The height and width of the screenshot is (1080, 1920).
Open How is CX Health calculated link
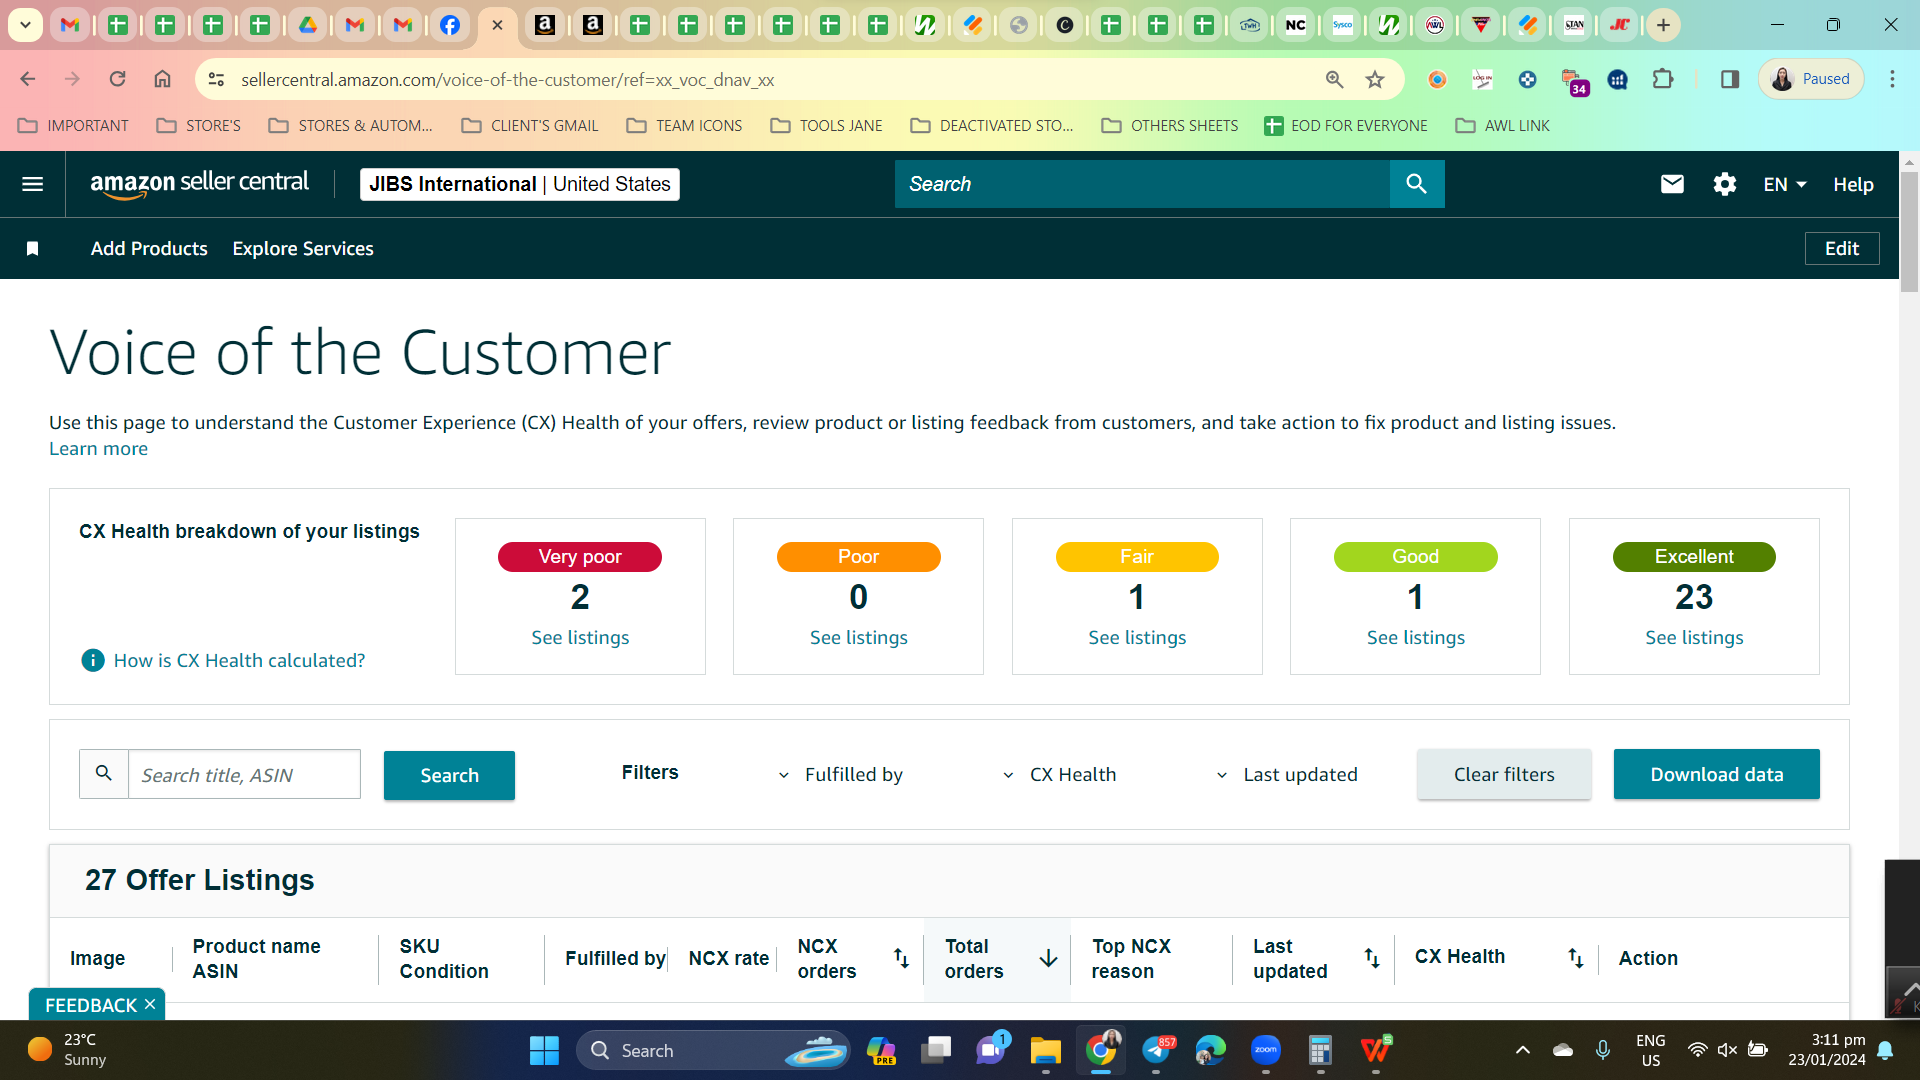coord(239,661)
